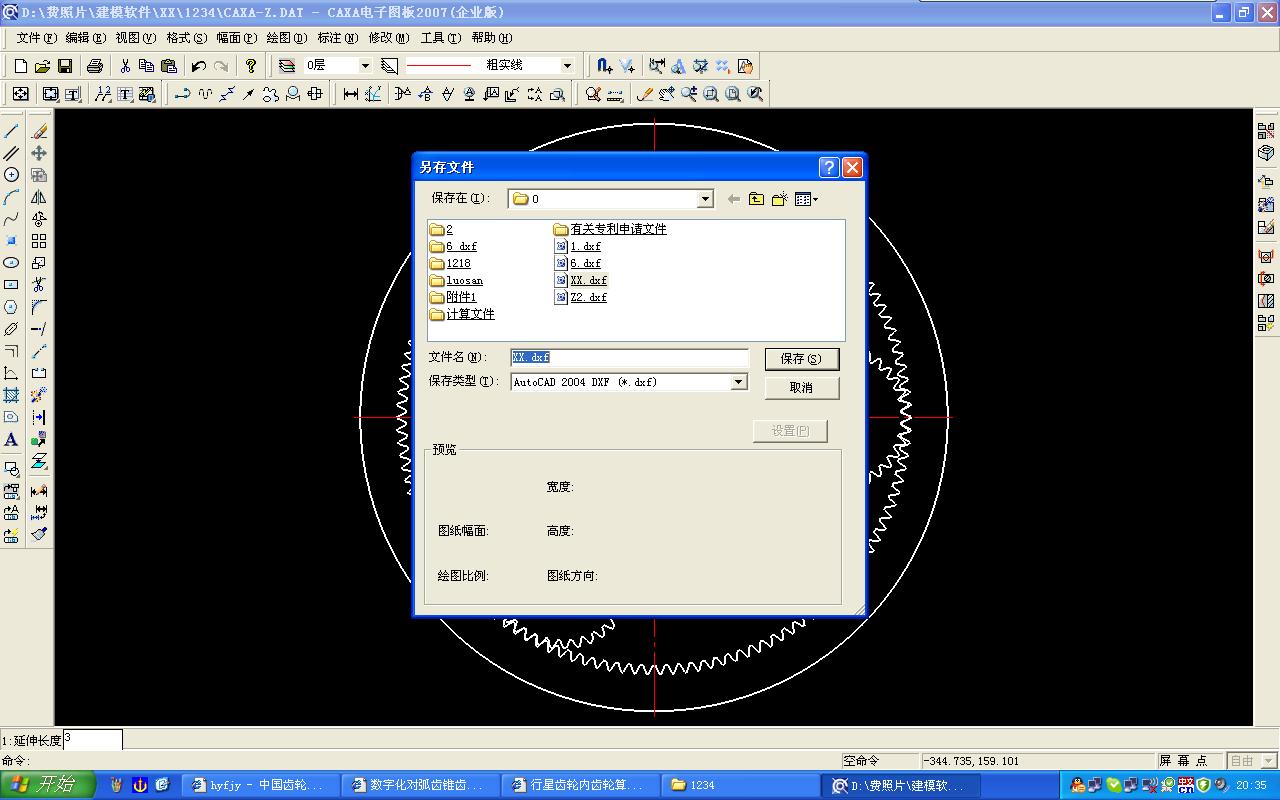Viewport: 1280px width, 800px height.
Task: Open the layer control icon
Action: 287,66
